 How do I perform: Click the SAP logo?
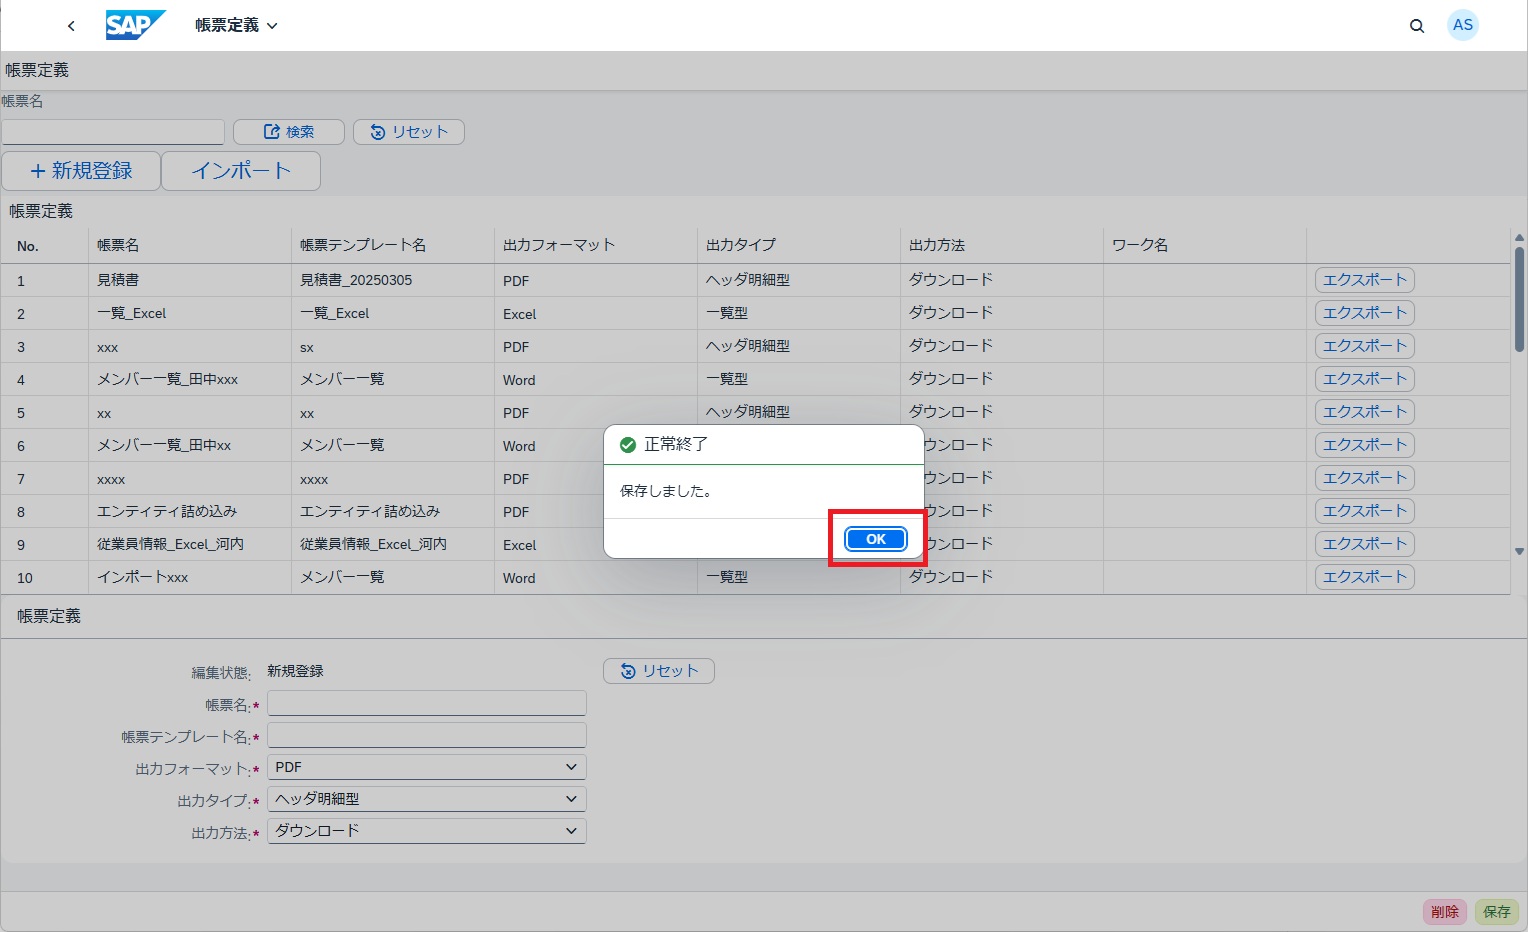tap(134, 25)
